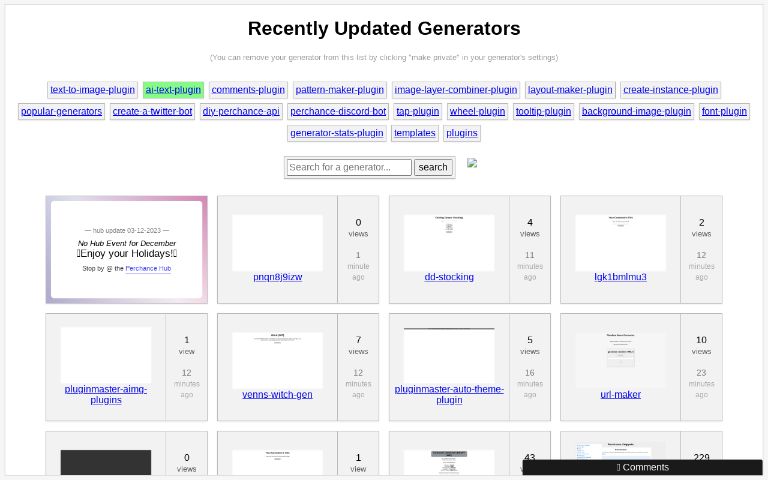Viewport: 768px width, 480px height.
Task: Open the templates link
Action: point(414,133)
